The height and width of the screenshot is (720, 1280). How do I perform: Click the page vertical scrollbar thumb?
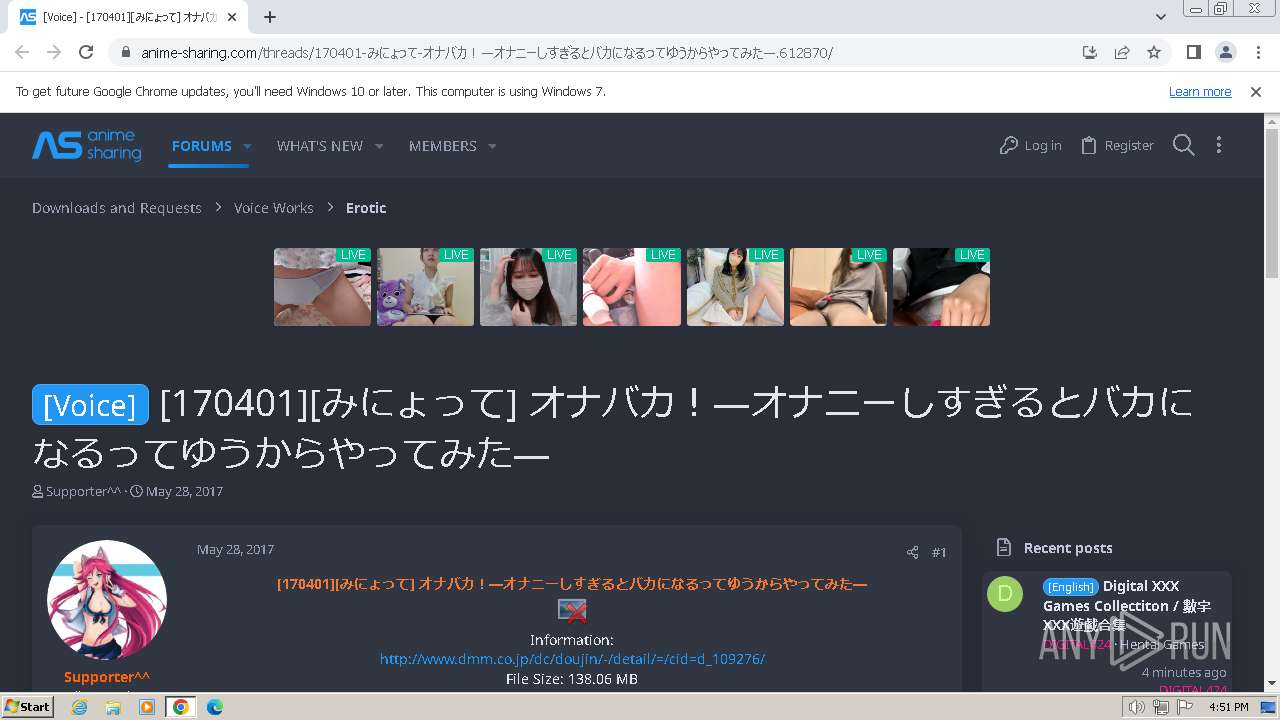coord(1272,203)
